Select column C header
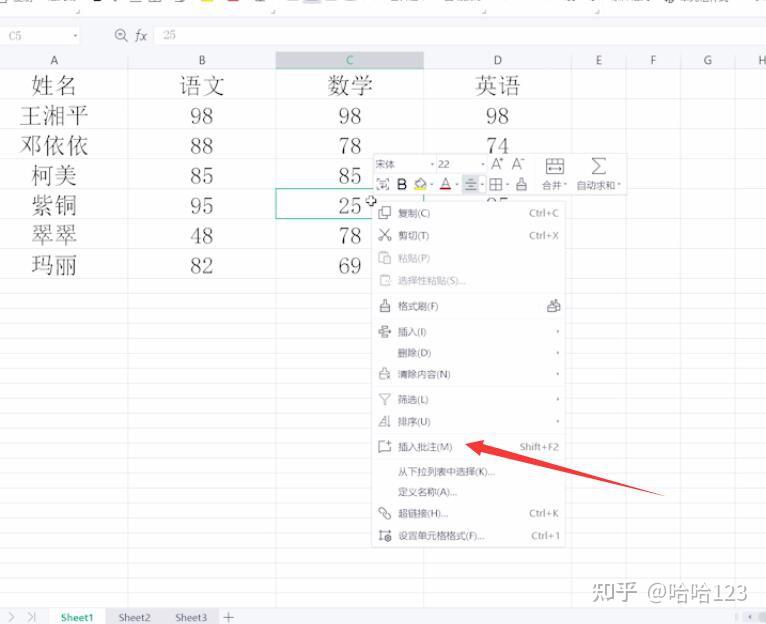The image size is (766, 624). click(x=350, y=60)
